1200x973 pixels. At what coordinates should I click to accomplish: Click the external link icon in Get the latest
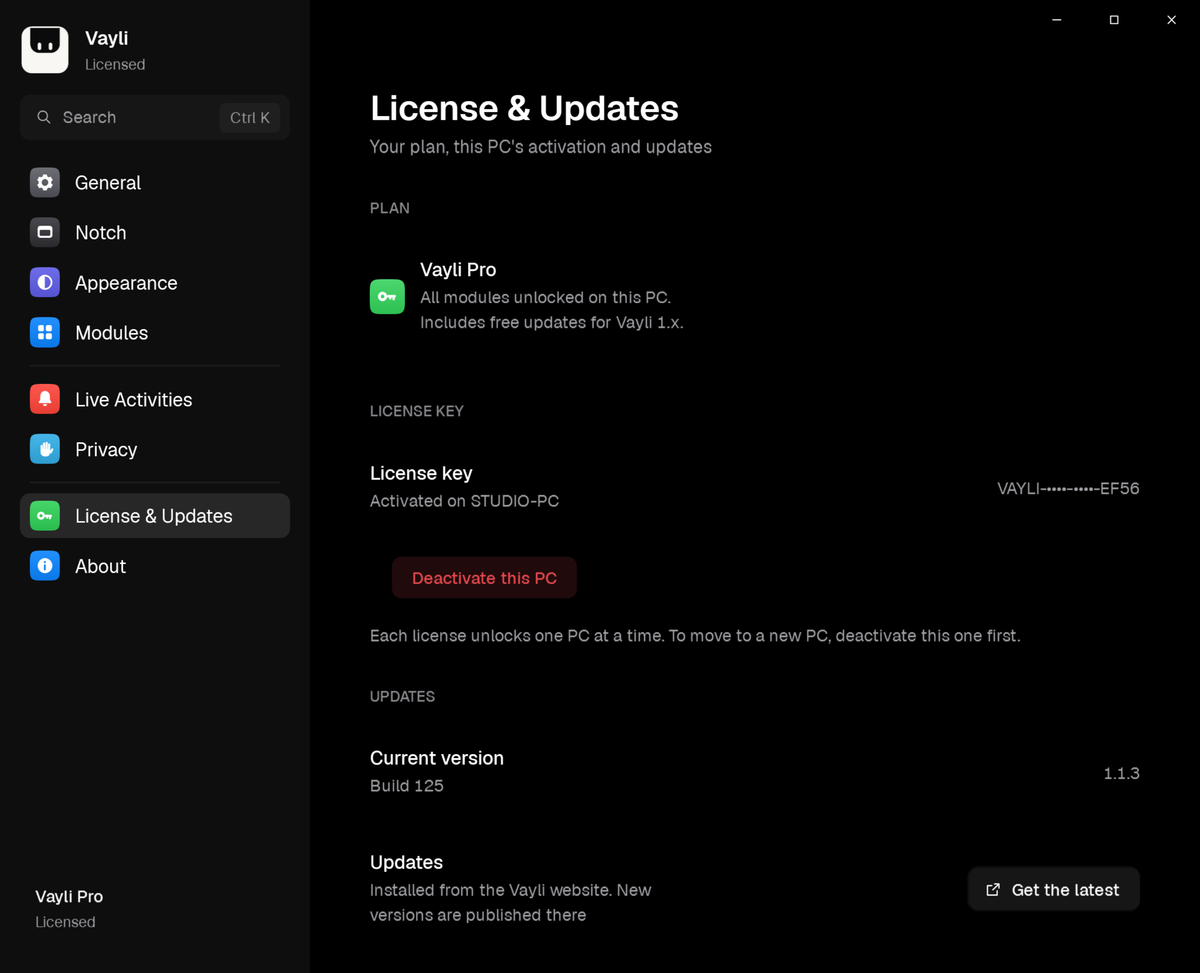[x=993, y=890]
